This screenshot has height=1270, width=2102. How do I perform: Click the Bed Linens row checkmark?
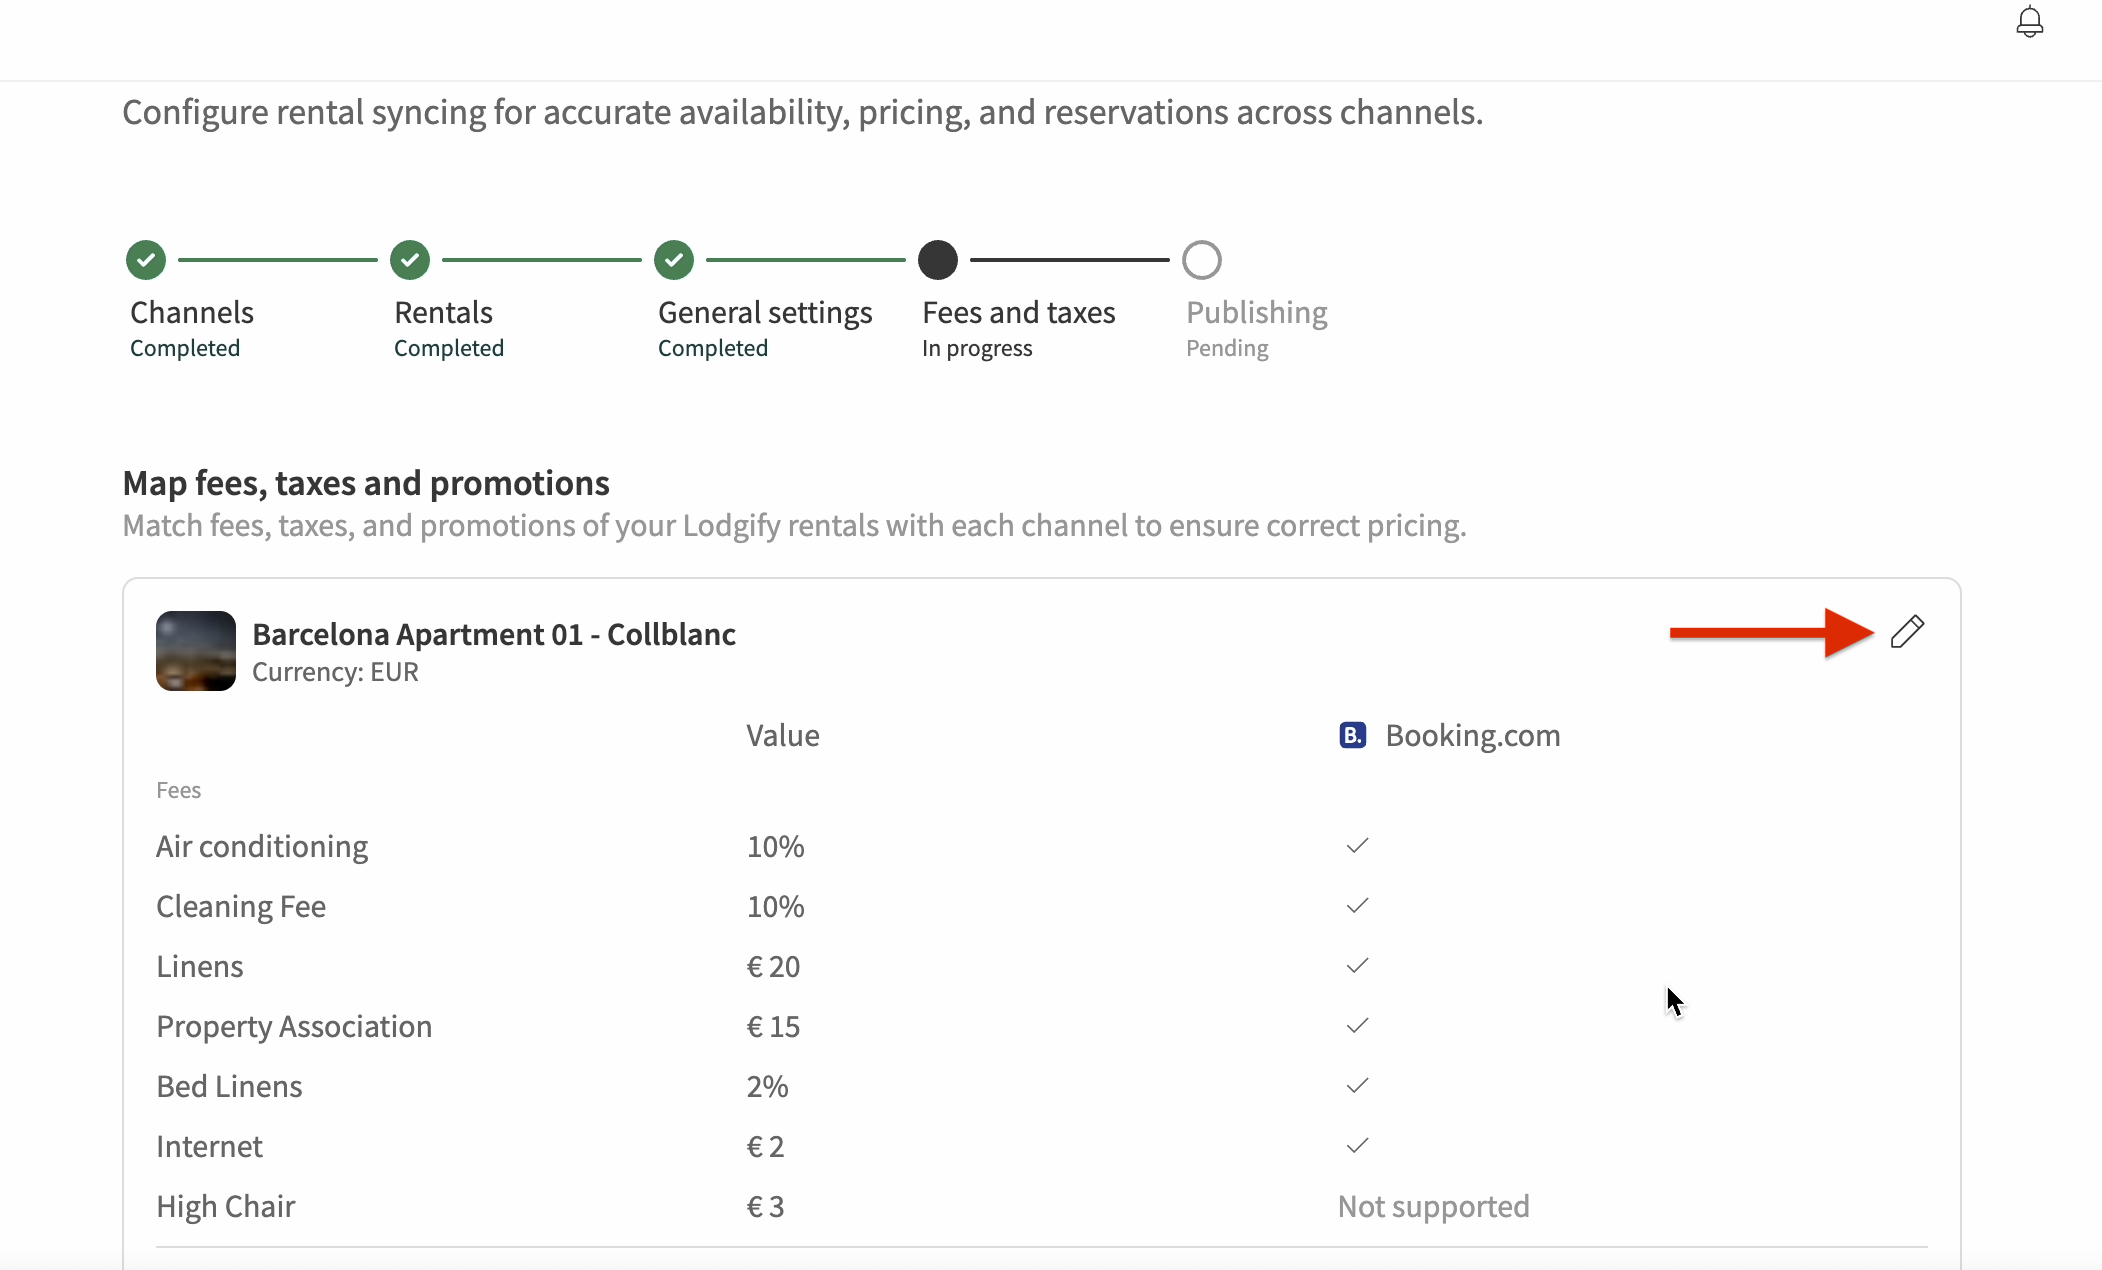point(1357,1086)
